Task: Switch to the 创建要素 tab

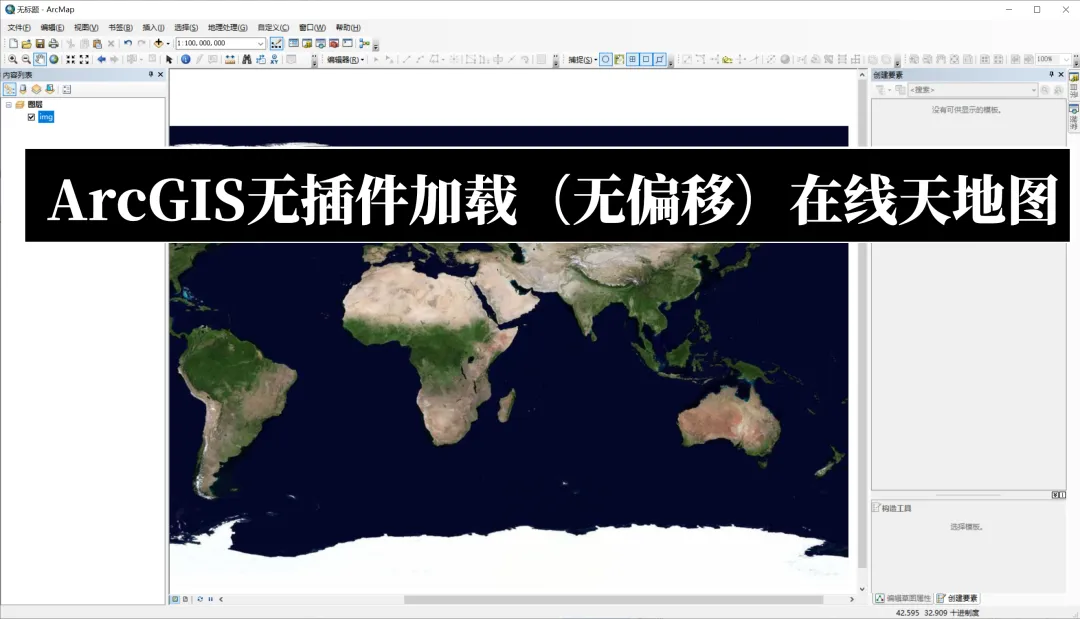Action: [x=957, y=598]
